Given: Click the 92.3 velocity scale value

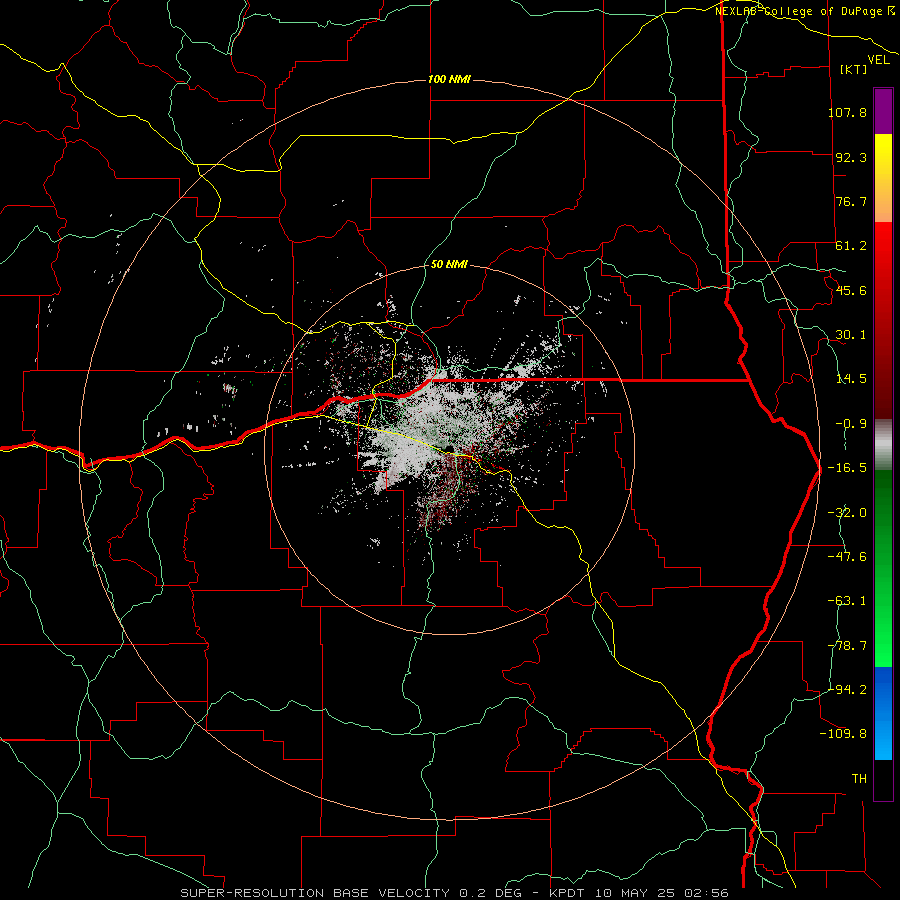Looking at the screenshot, I should [x=851, y=157].
